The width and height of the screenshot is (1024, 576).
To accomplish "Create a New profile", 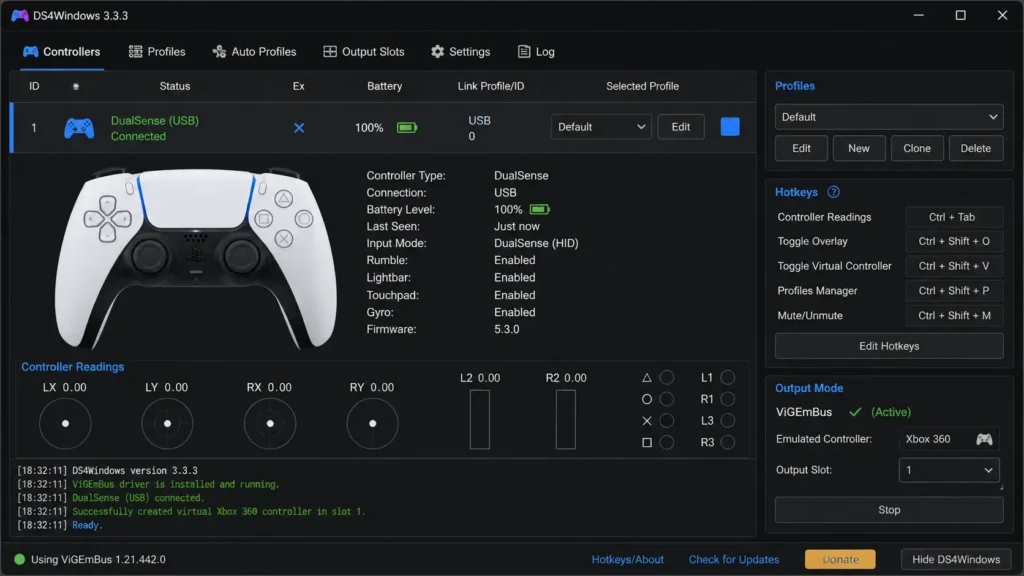I will point(859,148).
